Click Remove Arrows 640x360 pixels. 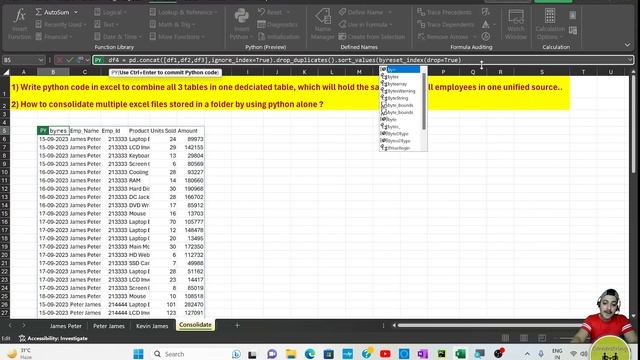[442, 37]
